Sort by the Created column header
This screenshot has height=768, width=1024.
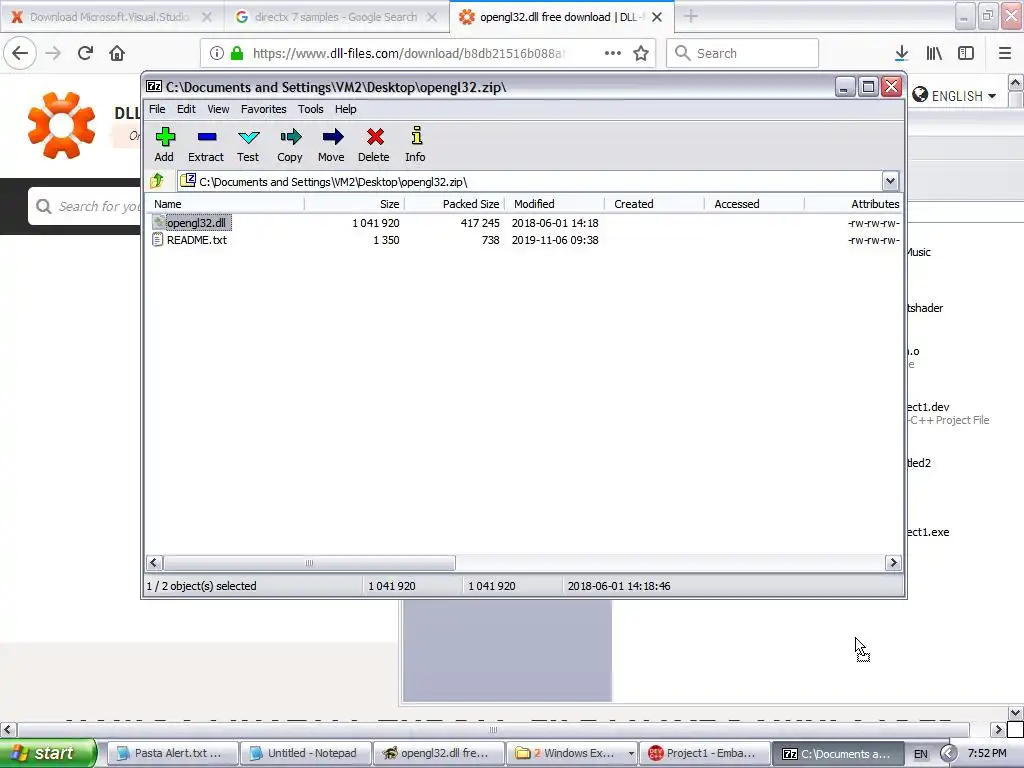[654, 204]
